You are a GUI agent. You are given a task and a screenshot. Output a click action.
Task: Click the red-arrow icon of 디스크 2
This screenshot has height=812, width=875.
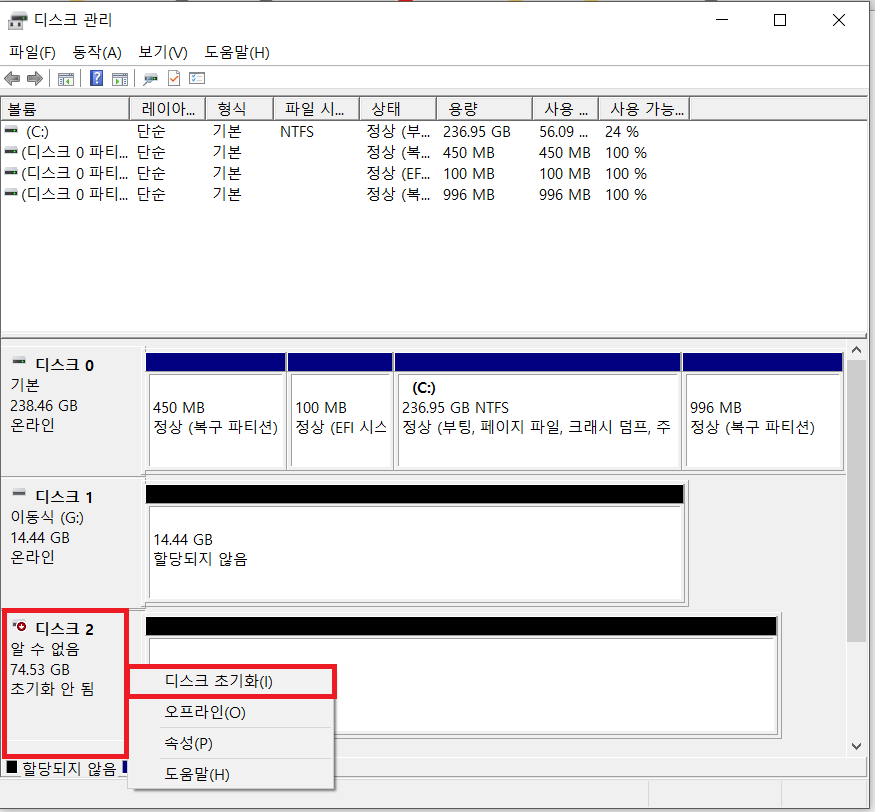pos(20,626)
